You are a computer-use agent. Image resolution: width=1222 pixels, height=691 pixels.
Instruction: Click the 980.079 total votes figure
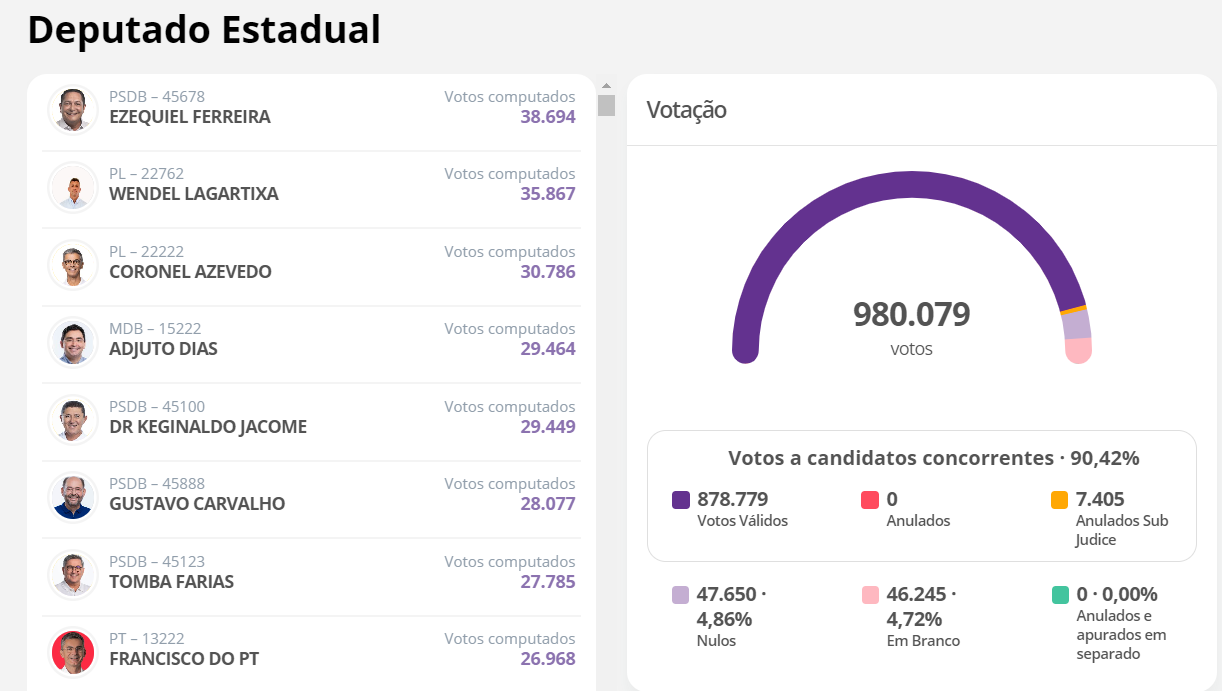911,315
